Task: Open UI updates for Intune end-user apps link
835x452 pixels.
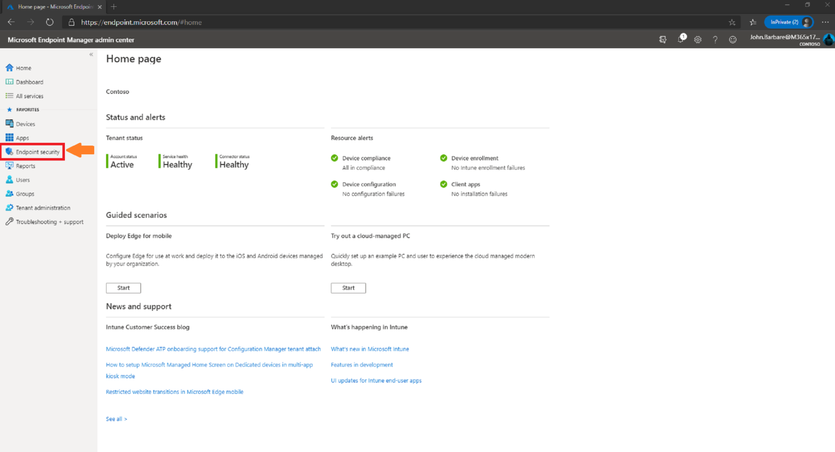Action: coord(376,381)
